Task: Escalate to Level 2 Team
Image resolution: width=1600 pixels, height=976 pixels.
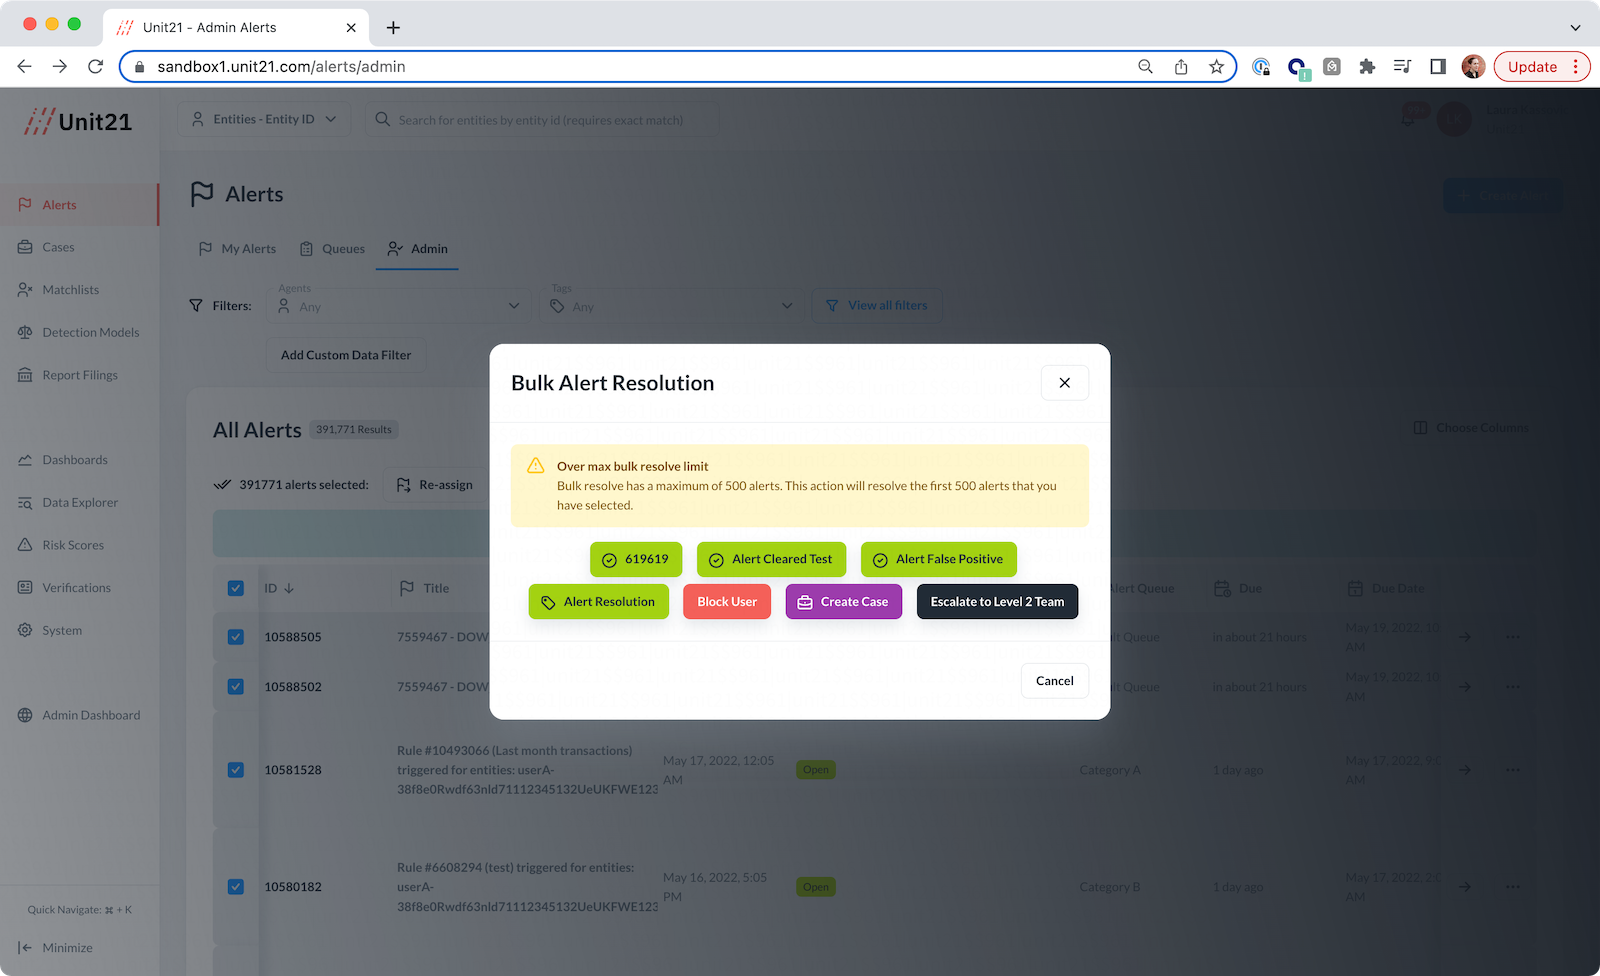Action: (x=997, y=602)
